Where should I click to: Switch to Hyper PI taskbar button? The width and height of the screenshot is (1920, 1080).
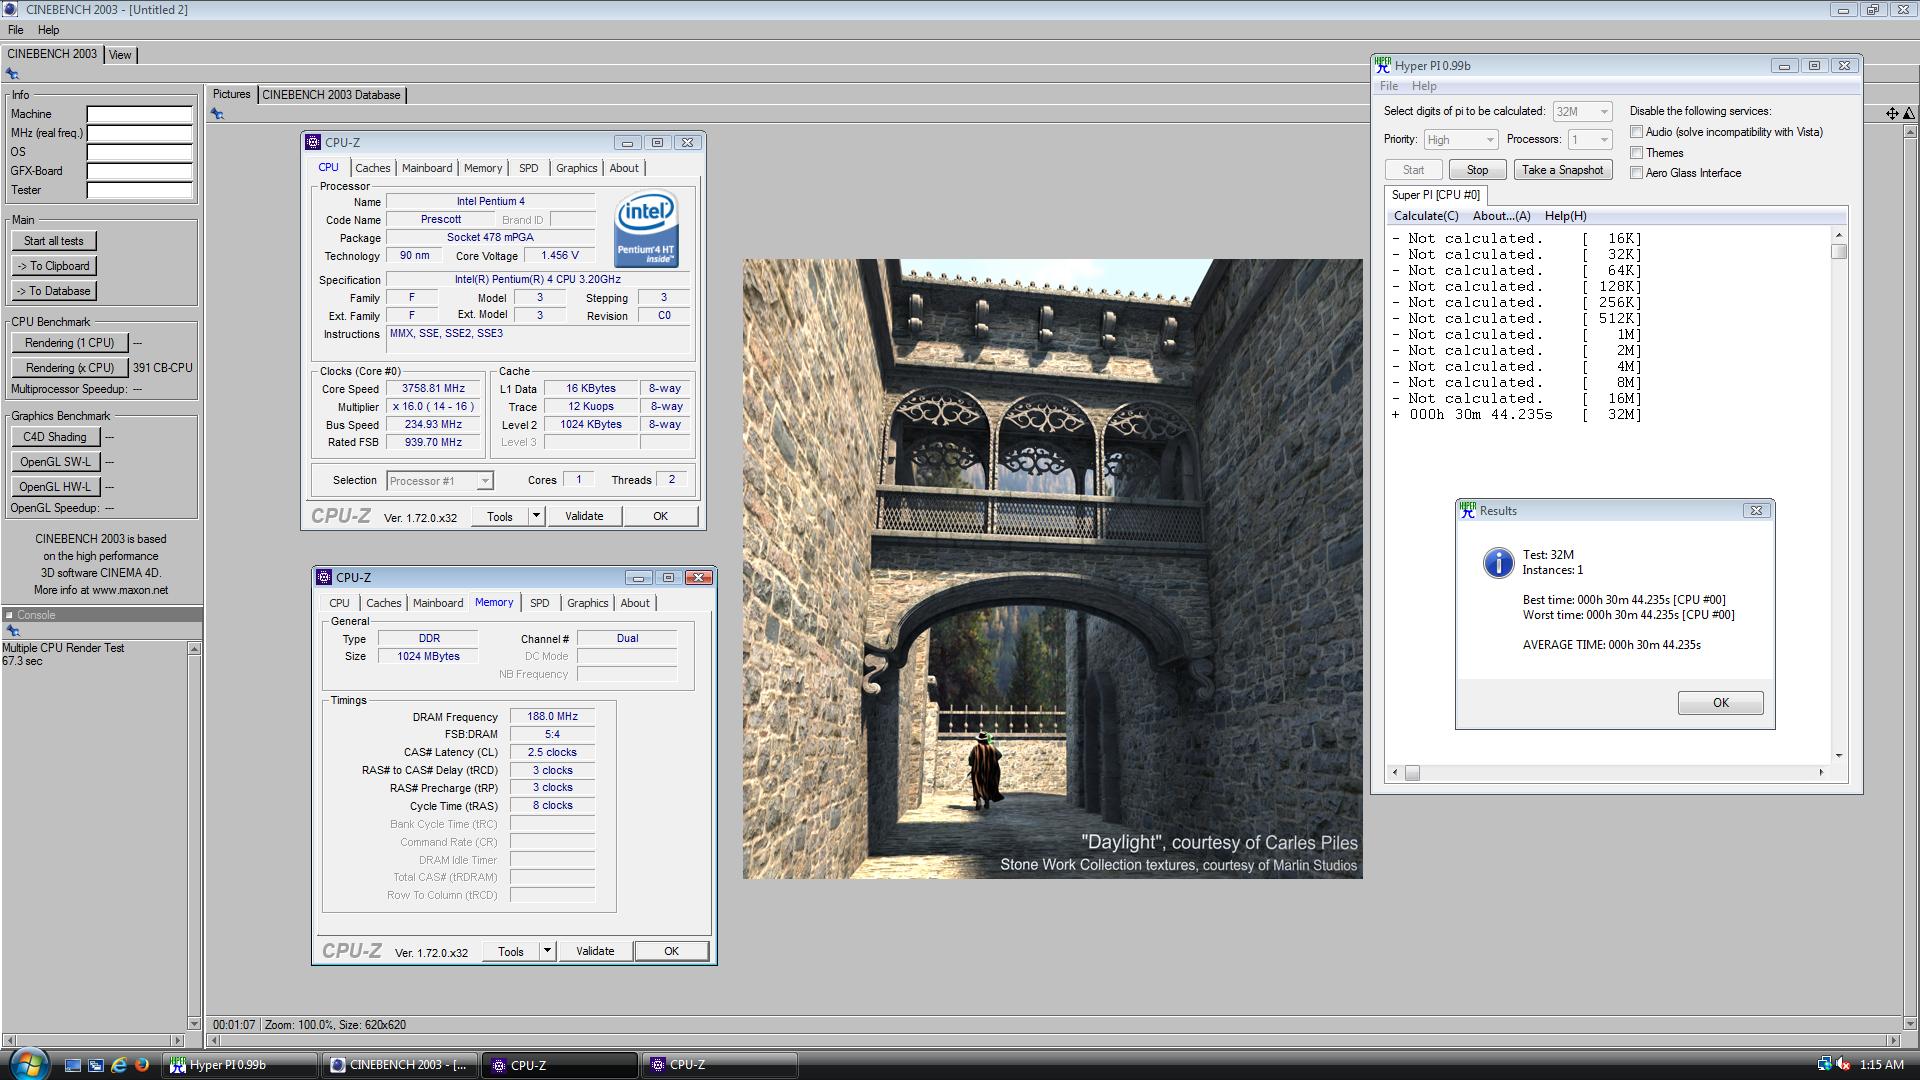pos(240,1065)
